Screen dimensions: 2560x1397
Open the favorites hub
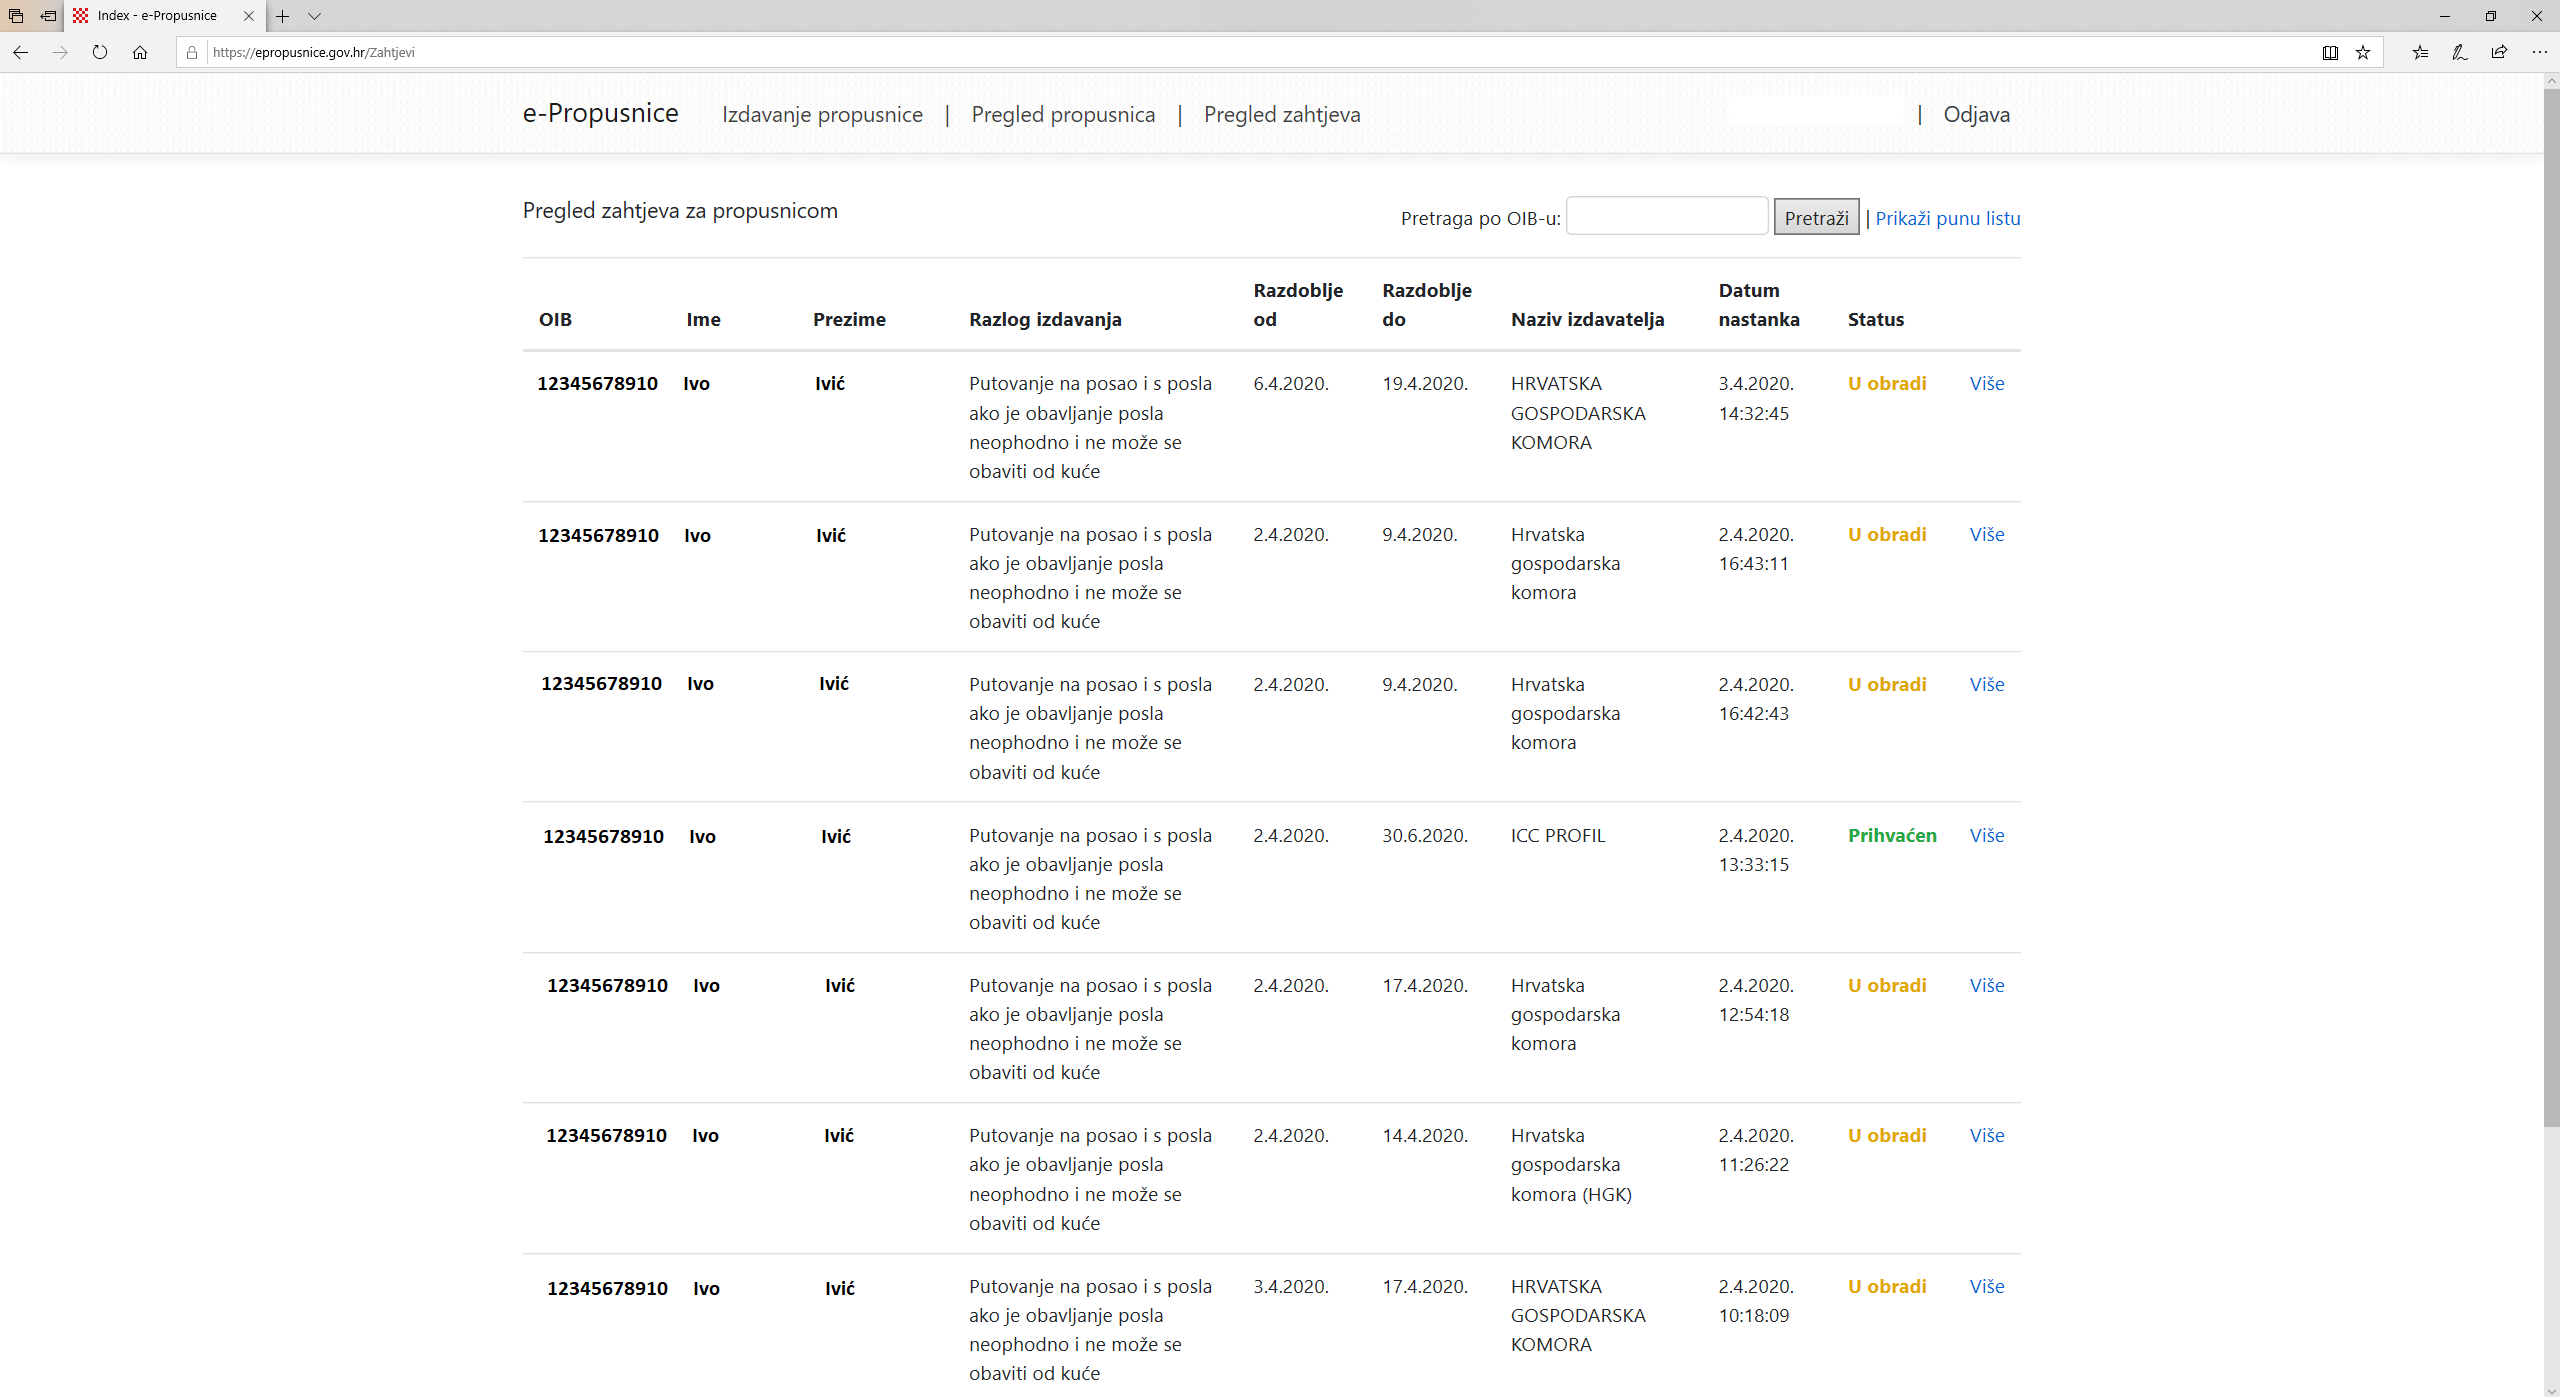(x=2420, y=52)
